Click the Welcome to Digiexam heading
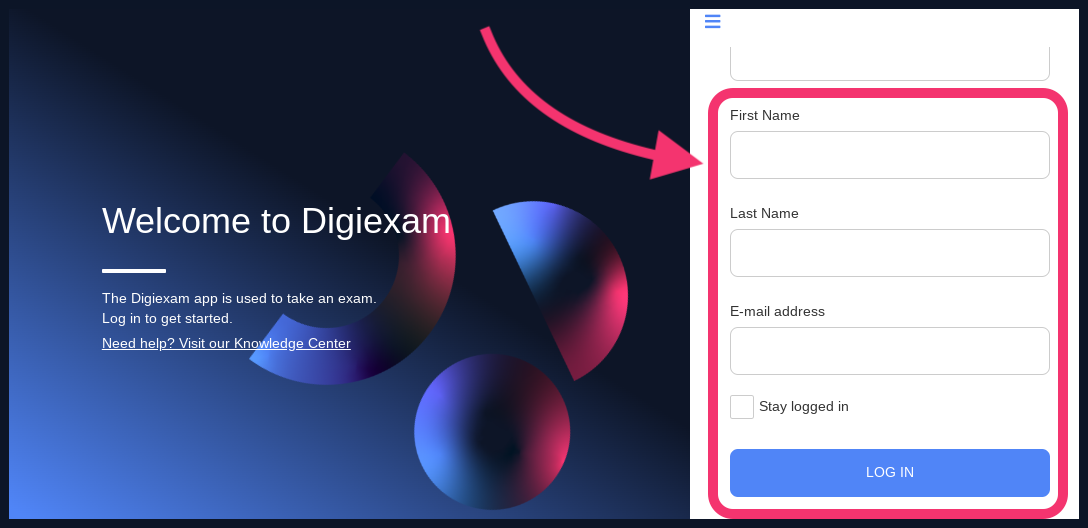 [x=276, y=221]
